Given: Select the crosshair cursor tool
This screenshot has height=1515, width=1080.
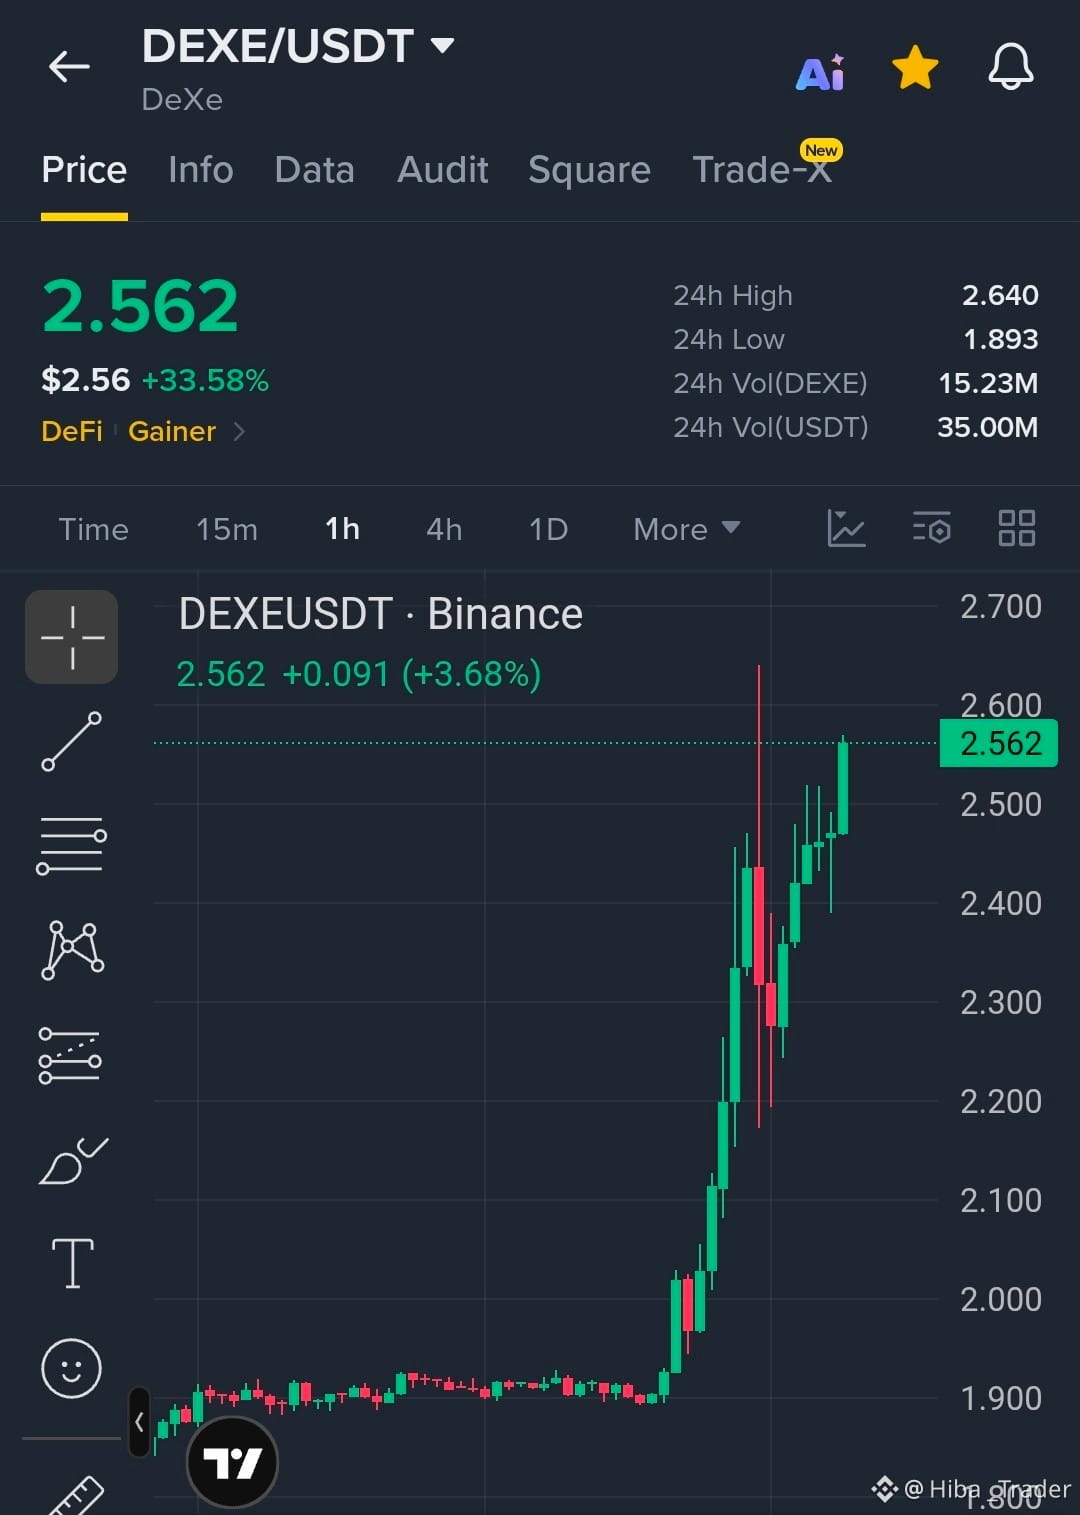Looking at the screenshot, I should [x=72, y=637].
